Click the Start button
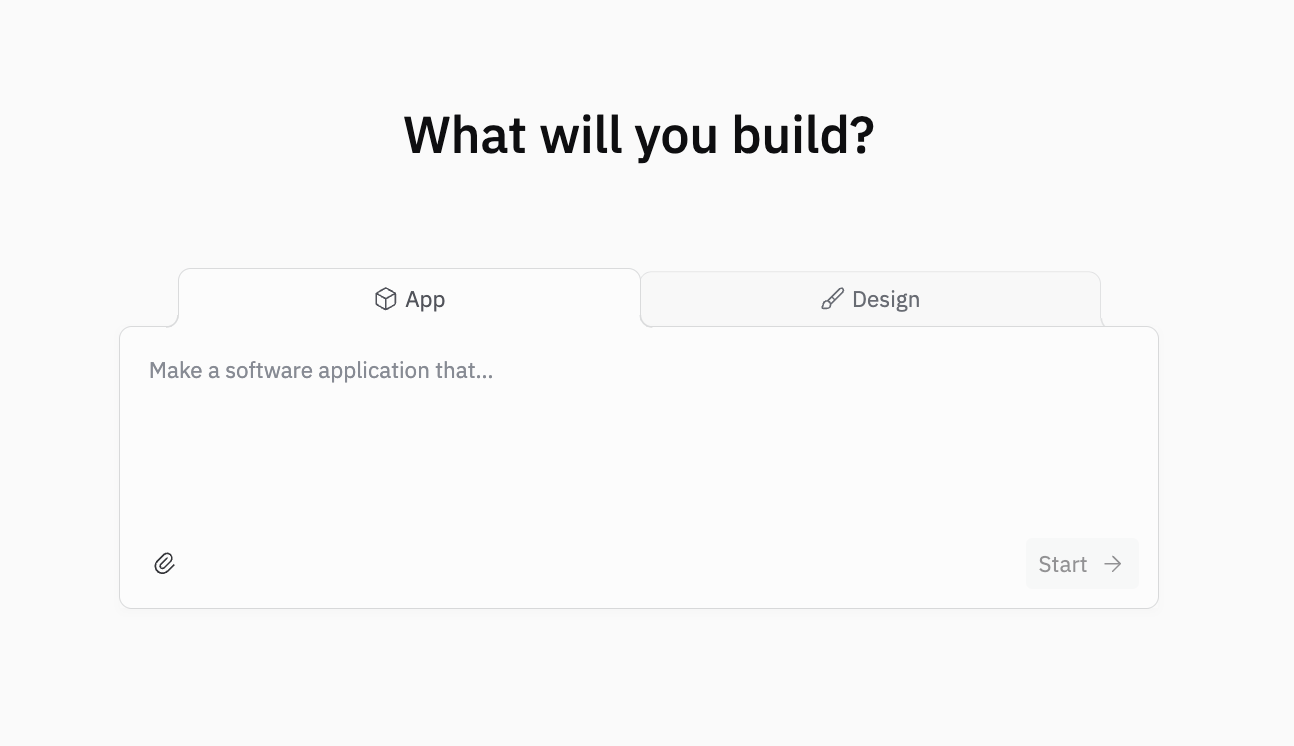The height and width of the screenshot is (746, 1294). [x=1082, y=563]
